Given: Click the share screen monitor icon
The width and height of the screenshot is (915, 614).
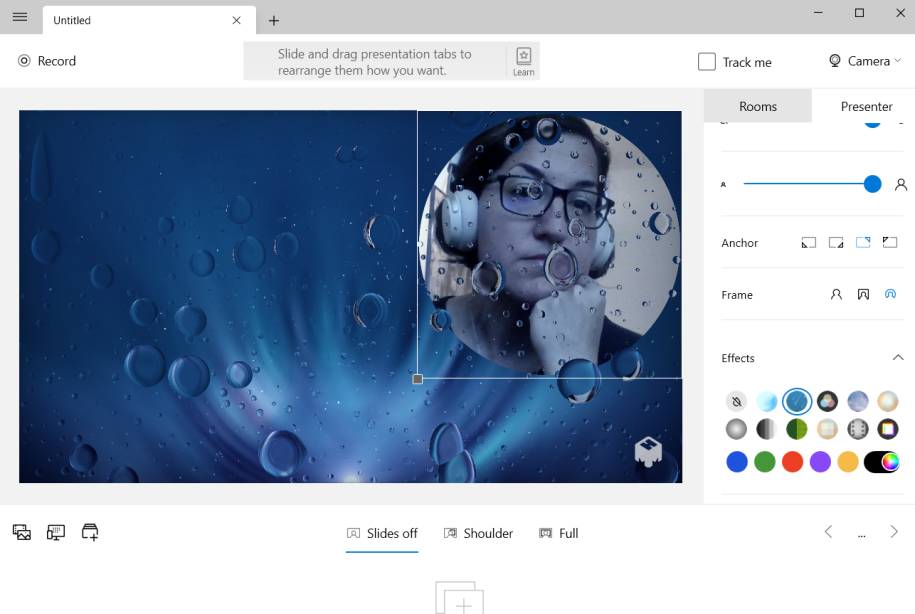Looking at the screenshot, I should tap(56, 532).
